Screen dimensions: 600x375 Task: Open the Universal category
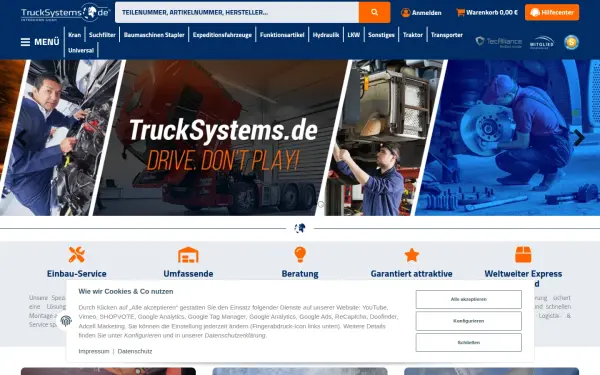point(81,50)
